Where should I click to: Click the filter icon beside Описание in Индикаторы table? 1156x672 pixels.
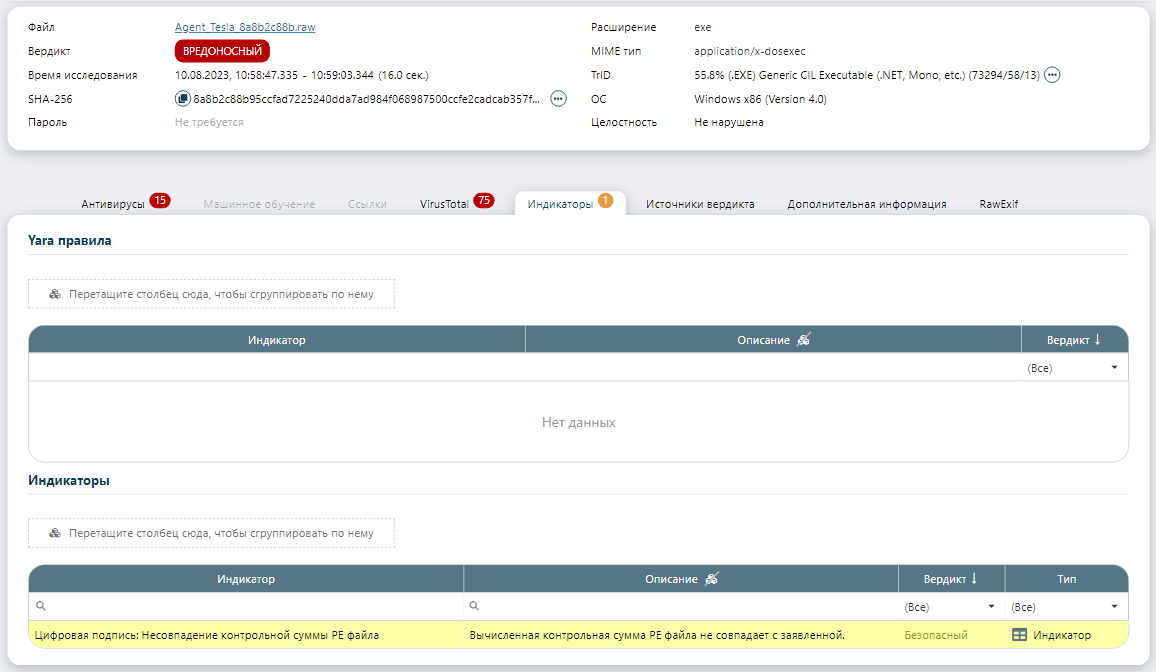pos(711,579)
